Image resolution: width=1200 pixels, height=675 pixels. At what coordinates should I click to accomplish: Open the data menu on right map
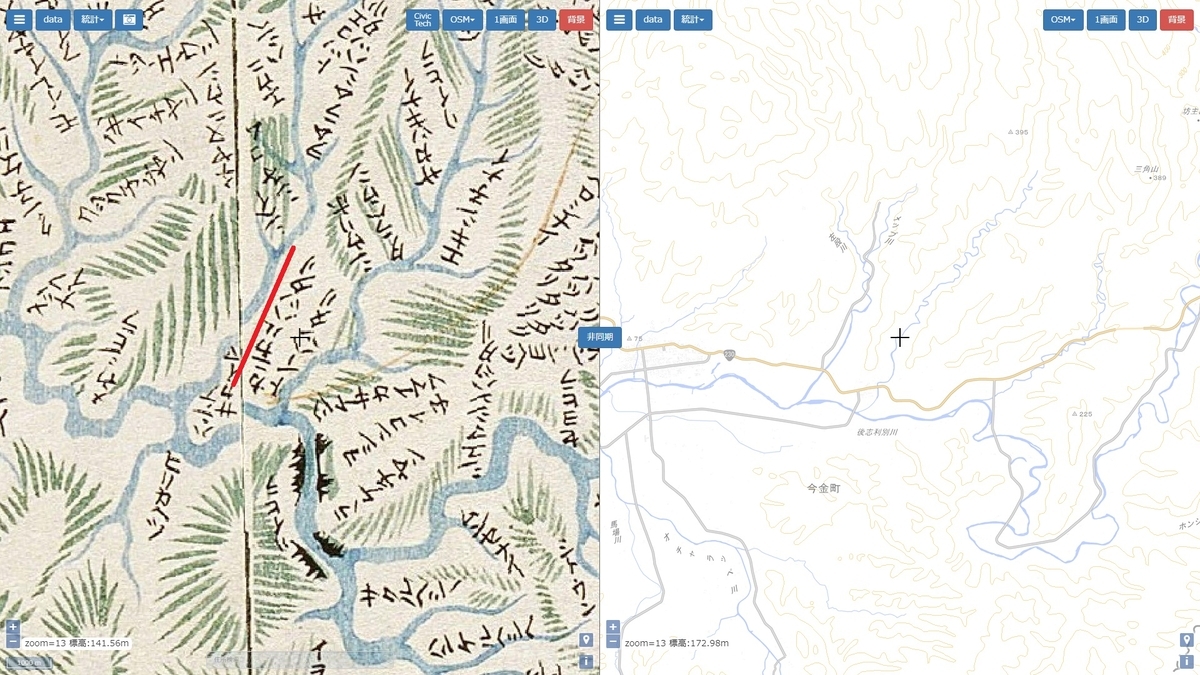(x=653, y=19)
